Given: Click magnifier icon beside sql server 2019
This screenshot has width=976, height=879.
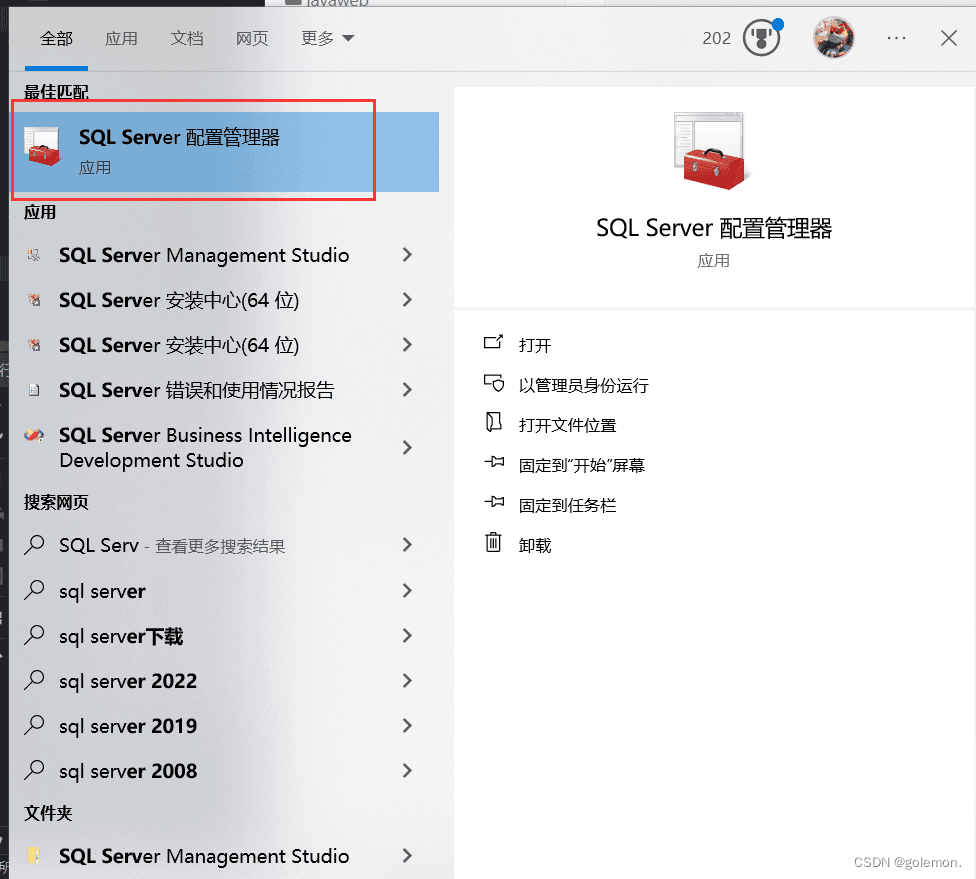Looking at the screenshot, I should (x=34, y=725).
